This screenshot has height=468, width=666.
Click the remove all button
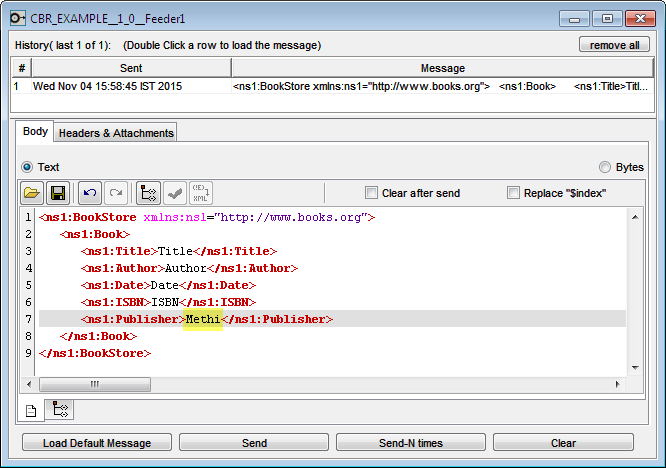(x=614, y=45)
